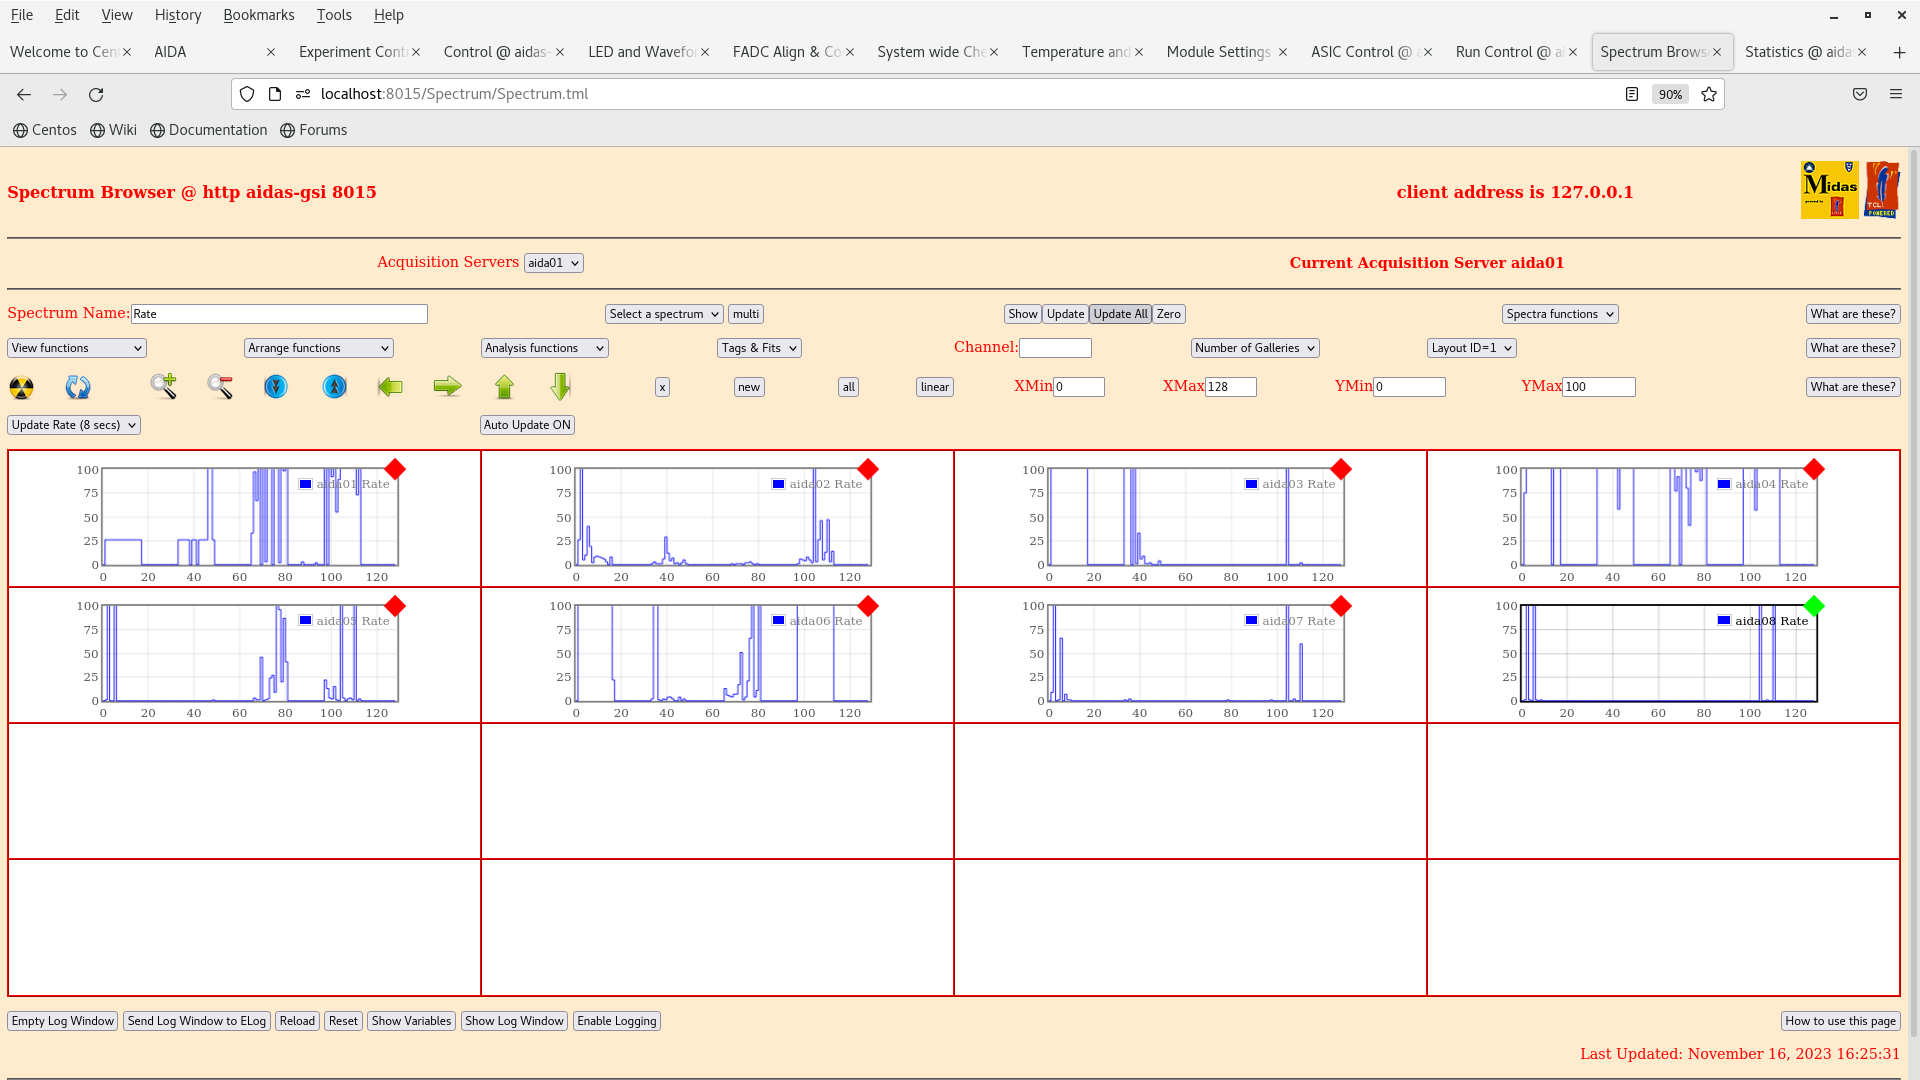The height and width of the screenshot is (1080, 1920).
Task: Open the Analysis functions dropdown
Action: click(544, 348)
